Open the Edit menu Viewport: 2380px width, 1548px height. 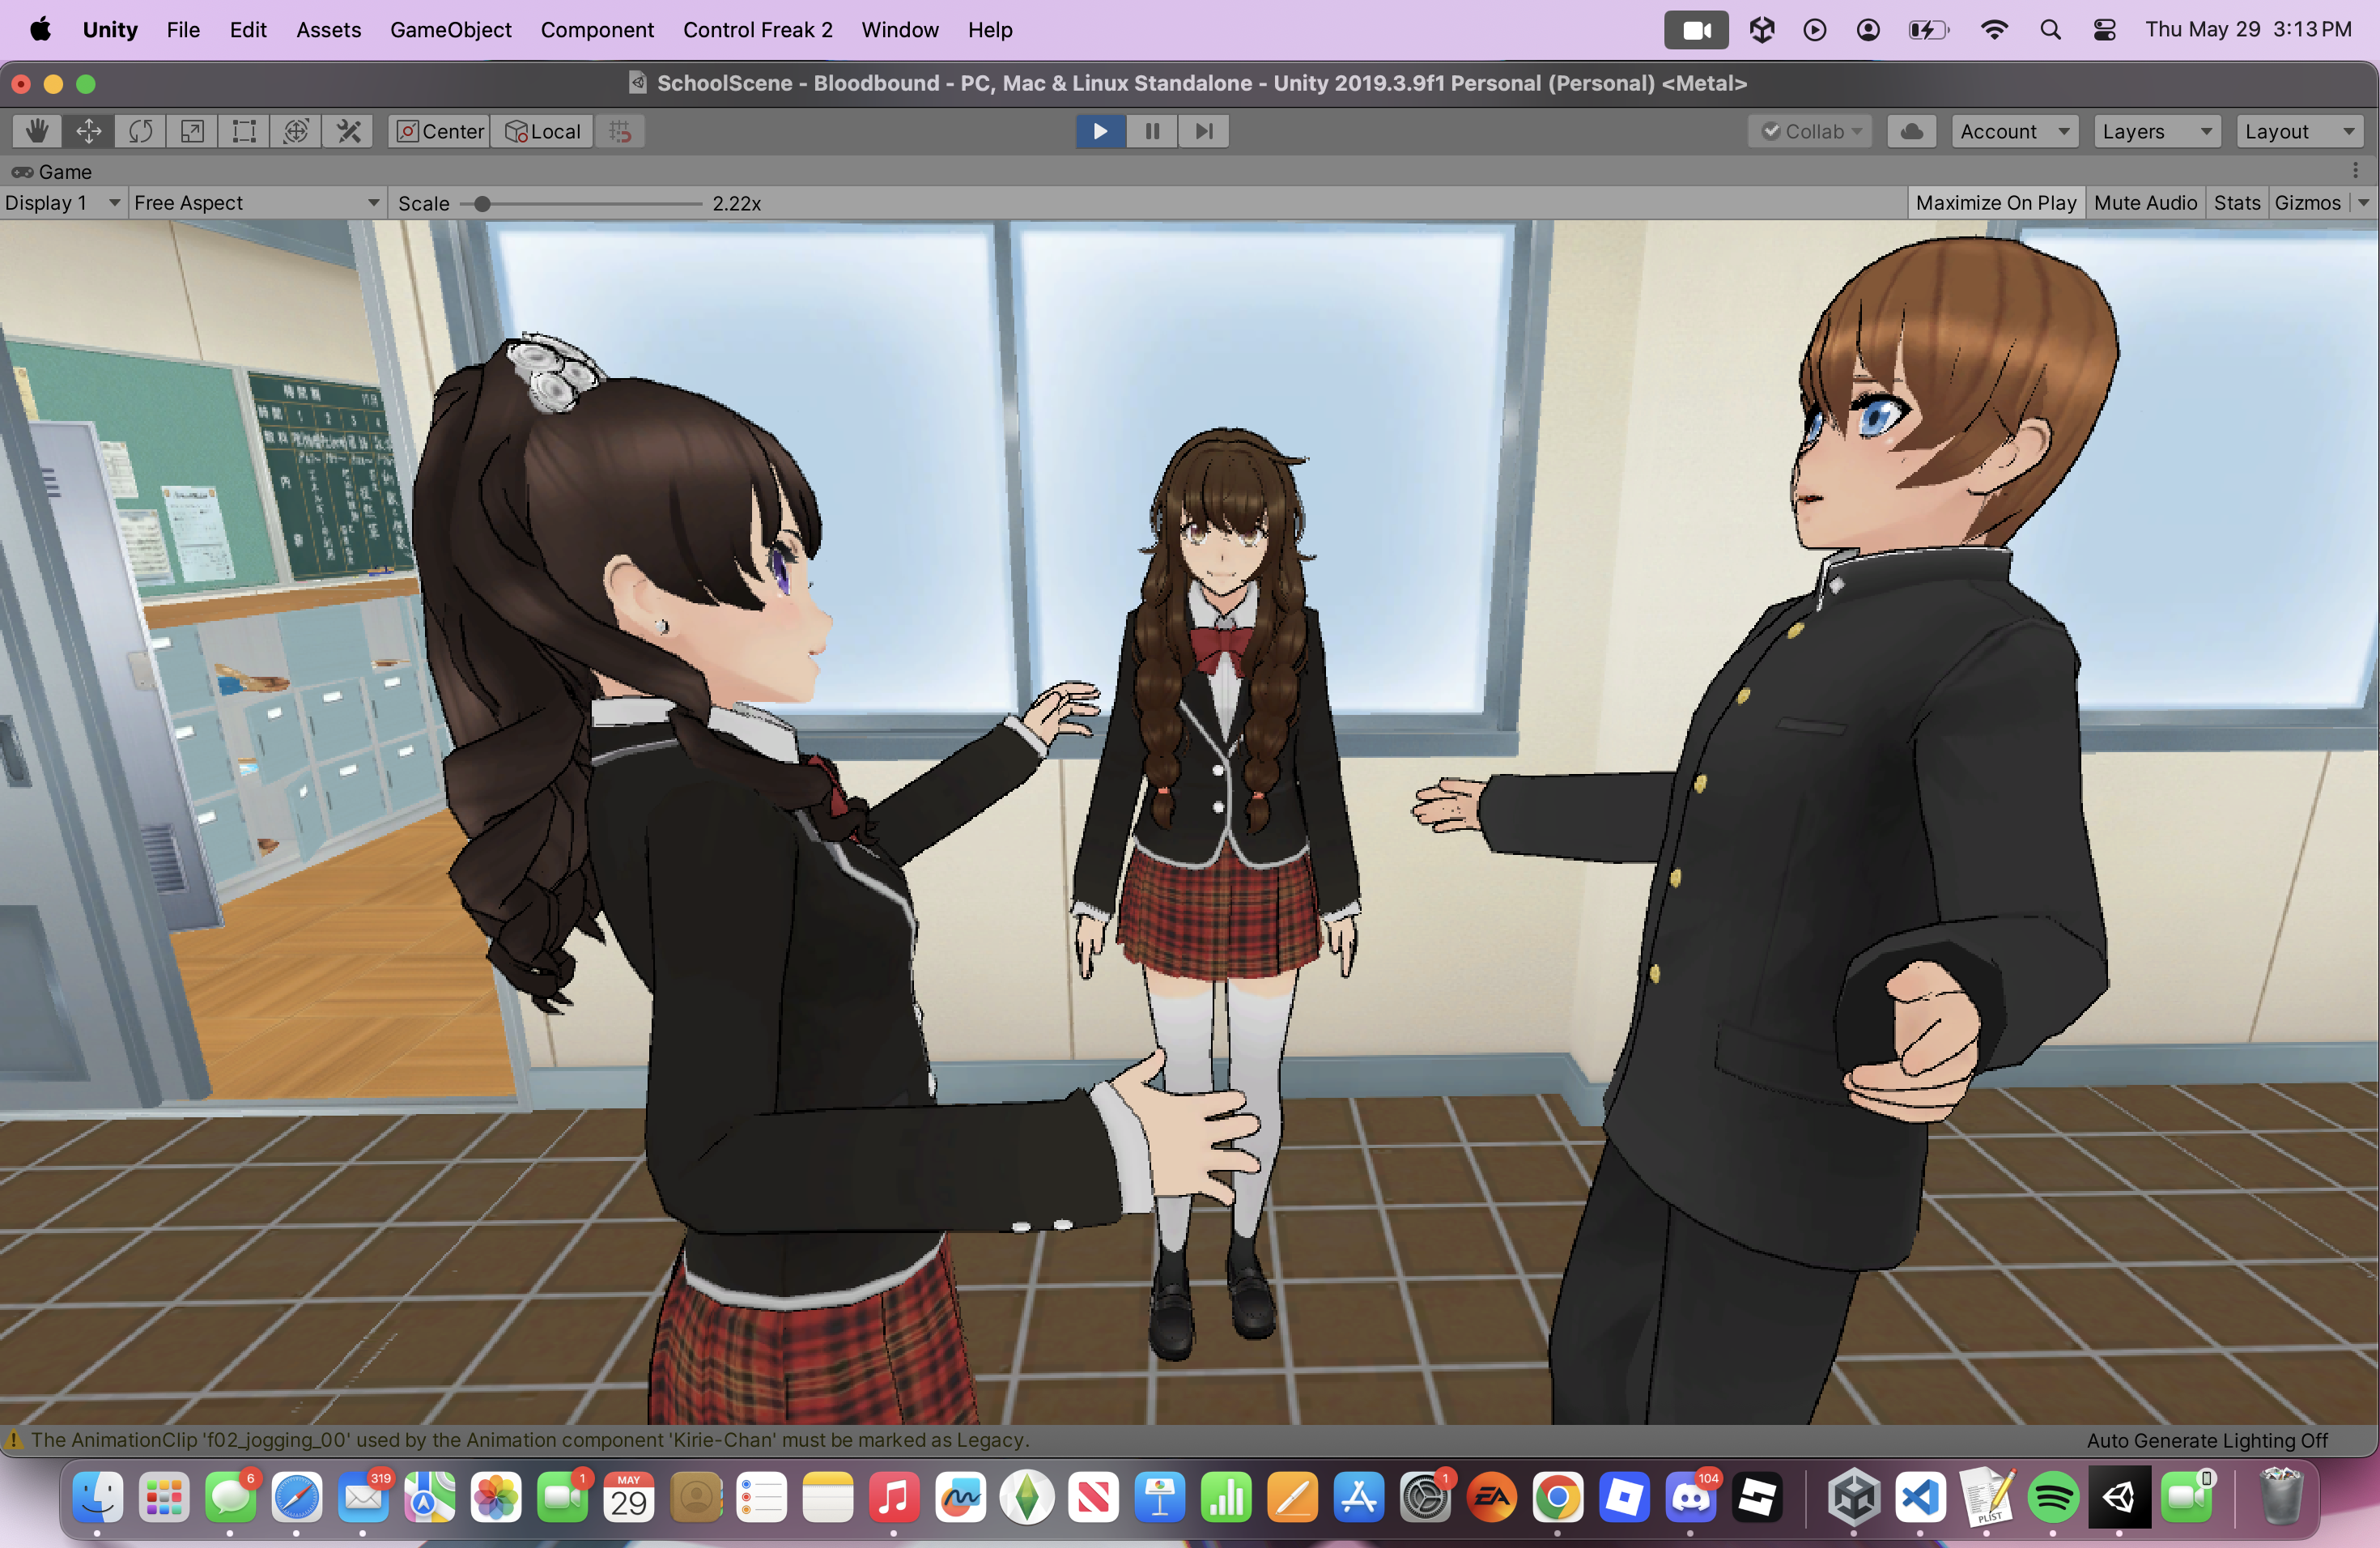click(x=248, y=30)
